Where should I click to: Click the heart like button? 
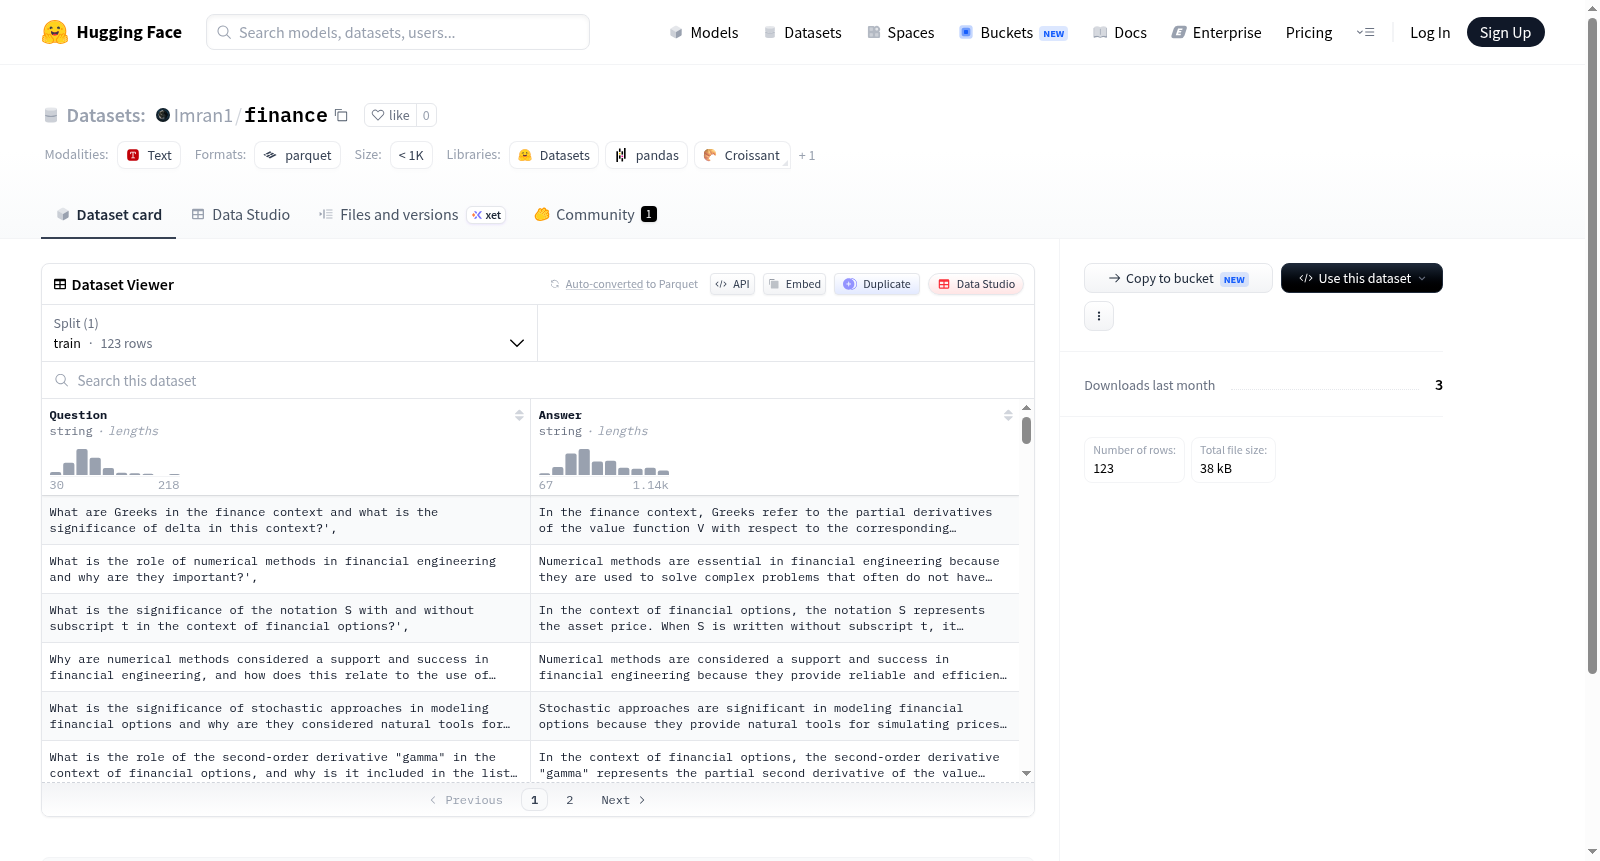click(390, 115)
